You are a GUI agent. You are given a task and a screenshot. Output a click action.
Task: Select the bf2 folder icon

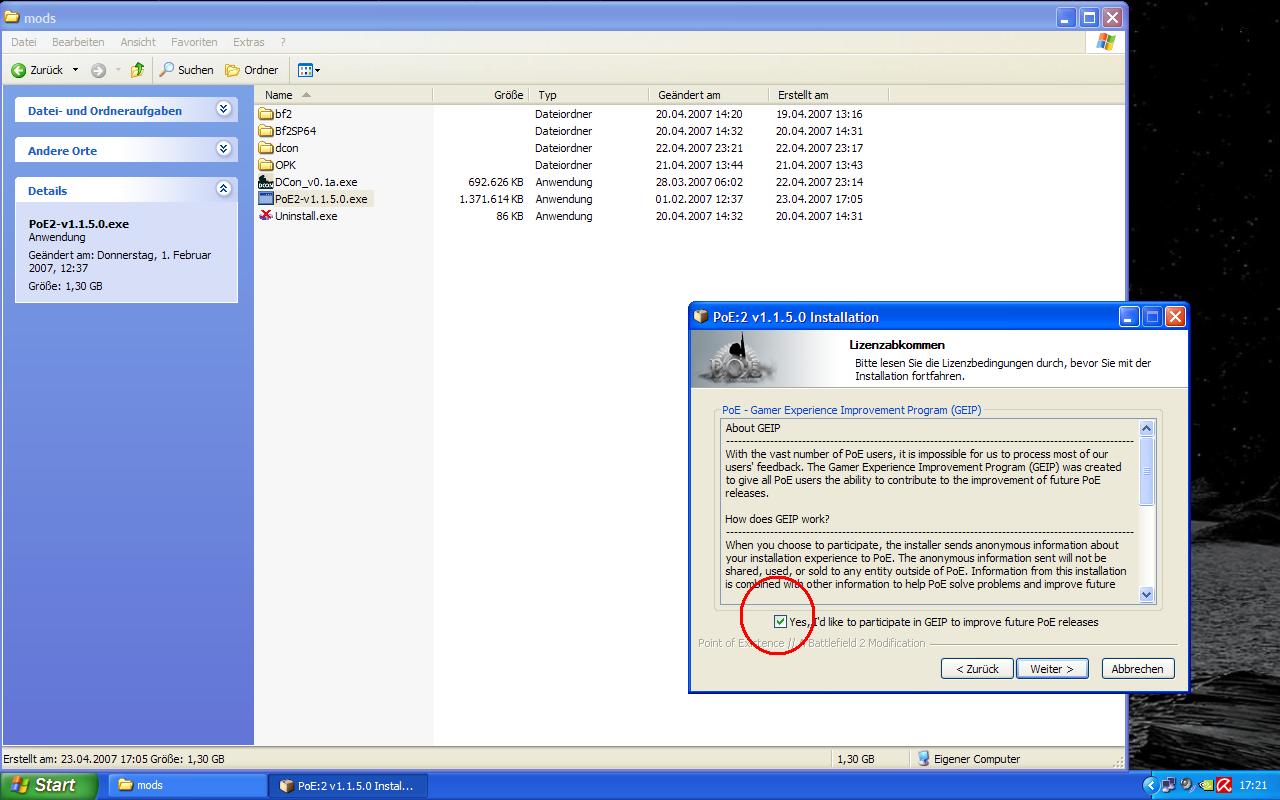coord(266,114)
